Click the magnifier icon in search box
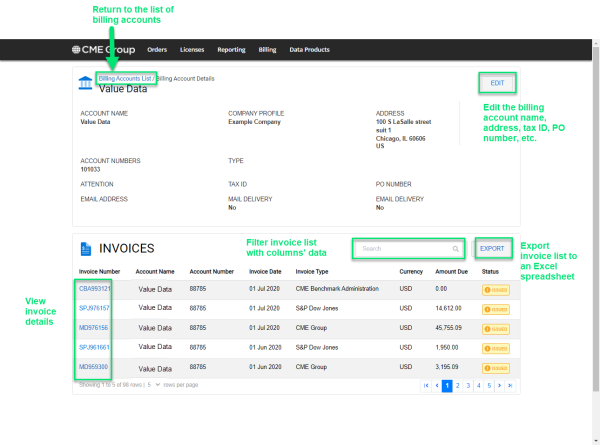 tap(456, 248)
